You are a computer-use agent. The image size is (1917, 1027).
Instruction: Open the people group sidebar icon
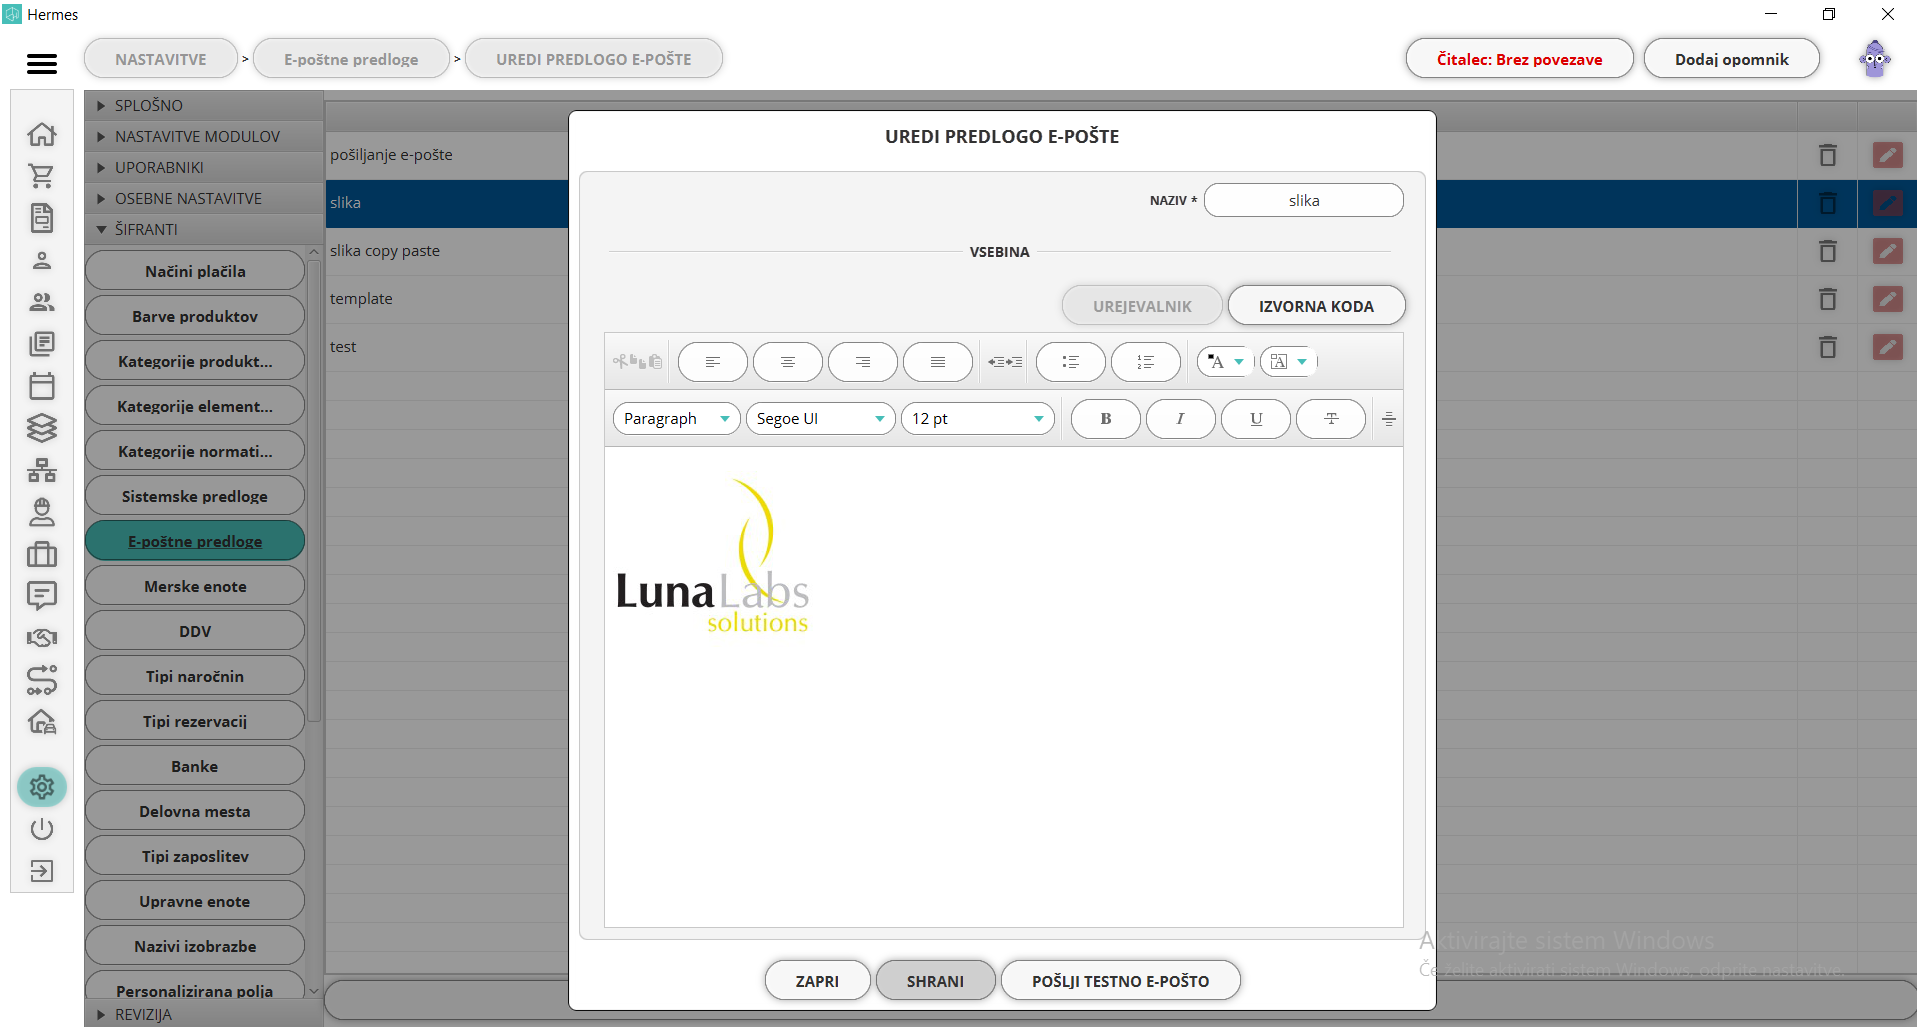(41, 302)
